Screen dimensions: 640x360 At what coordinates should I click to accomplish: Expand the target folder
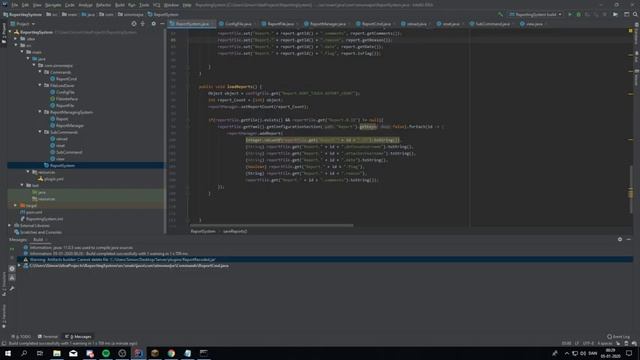point(16,205)
